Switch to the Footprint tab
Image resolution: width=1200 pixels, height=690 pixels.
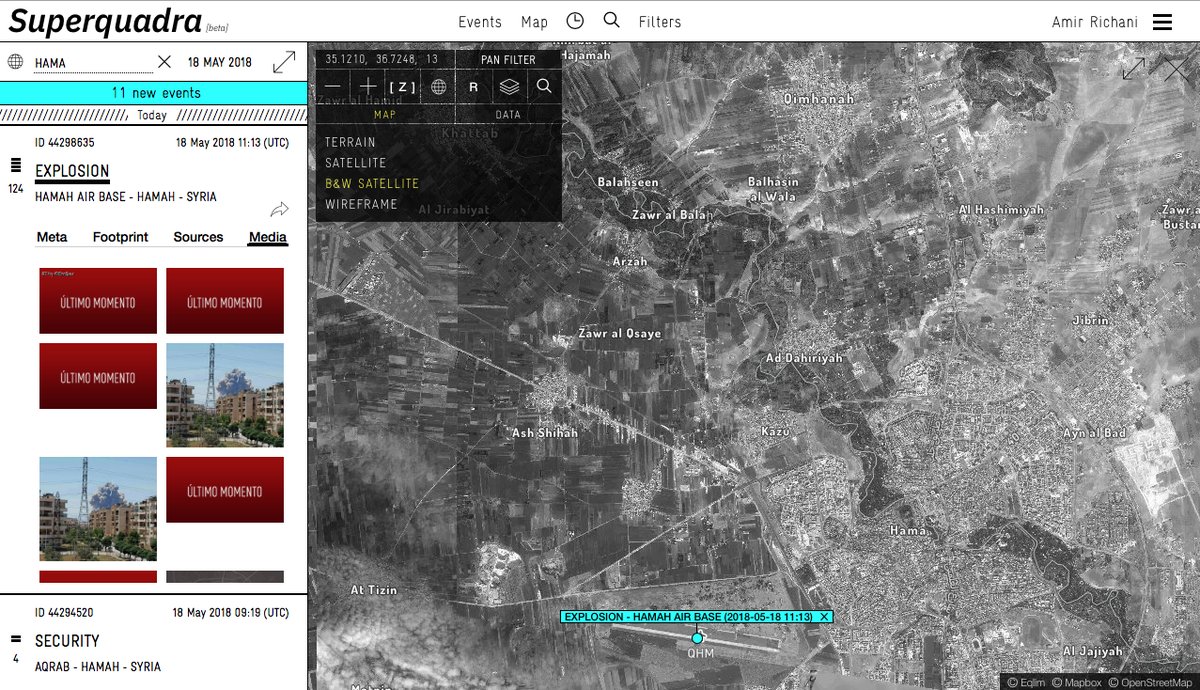[x=120, y=237]
